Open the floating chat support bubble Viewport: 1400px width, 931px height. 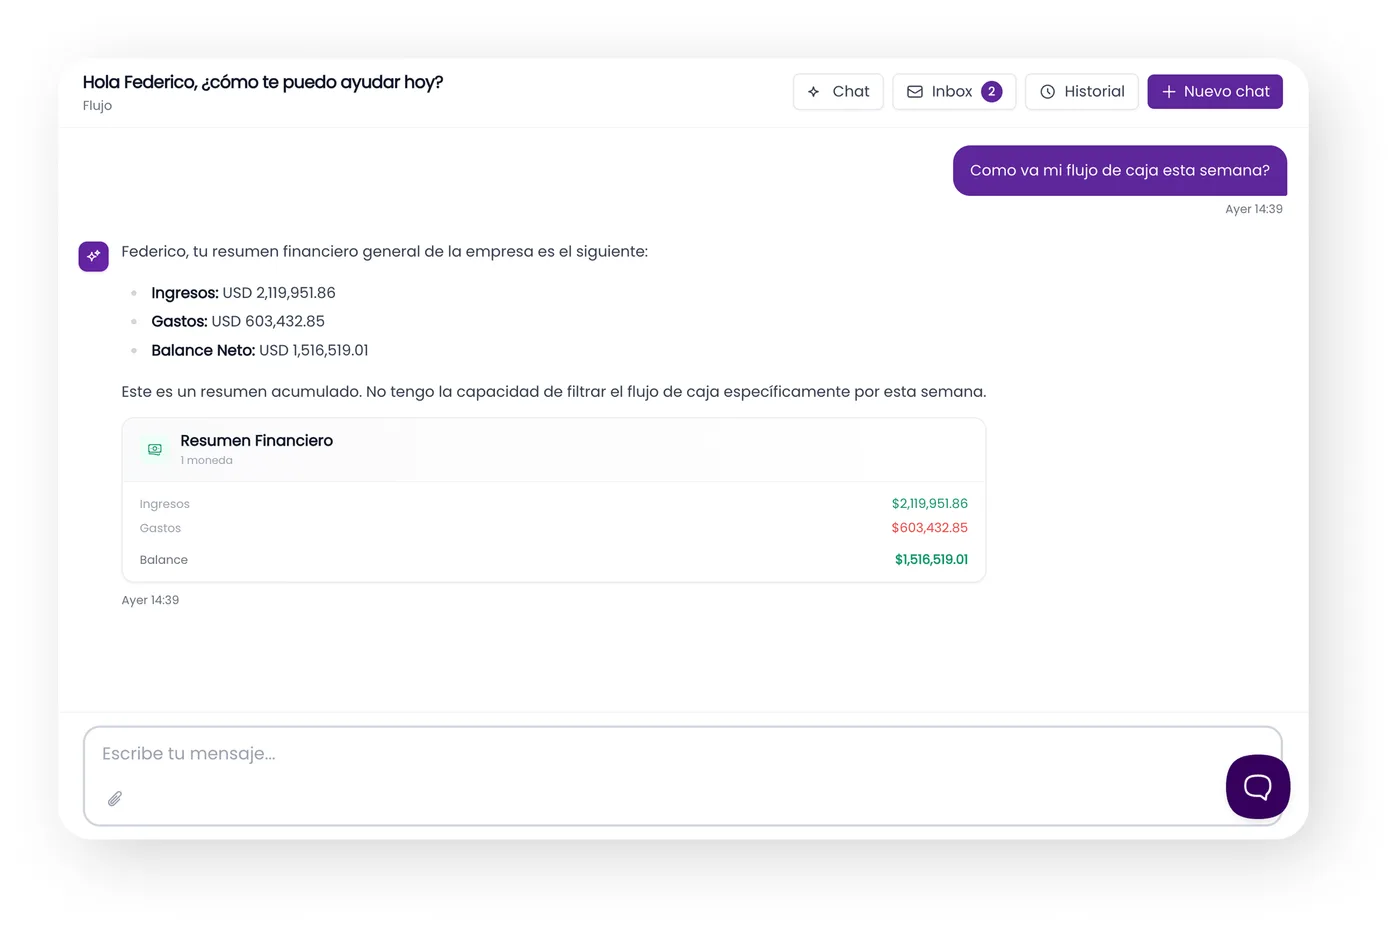tap(1258, 787)
